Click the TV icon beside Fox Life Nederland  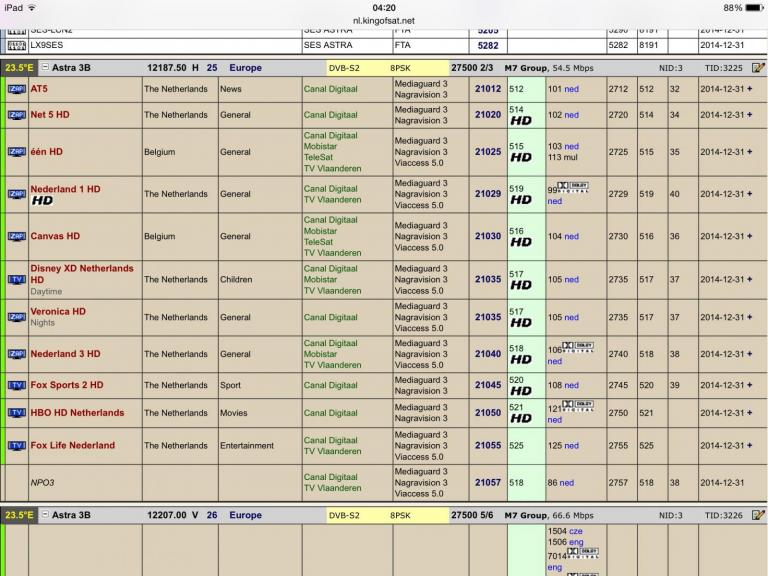(x=17, y=446)
